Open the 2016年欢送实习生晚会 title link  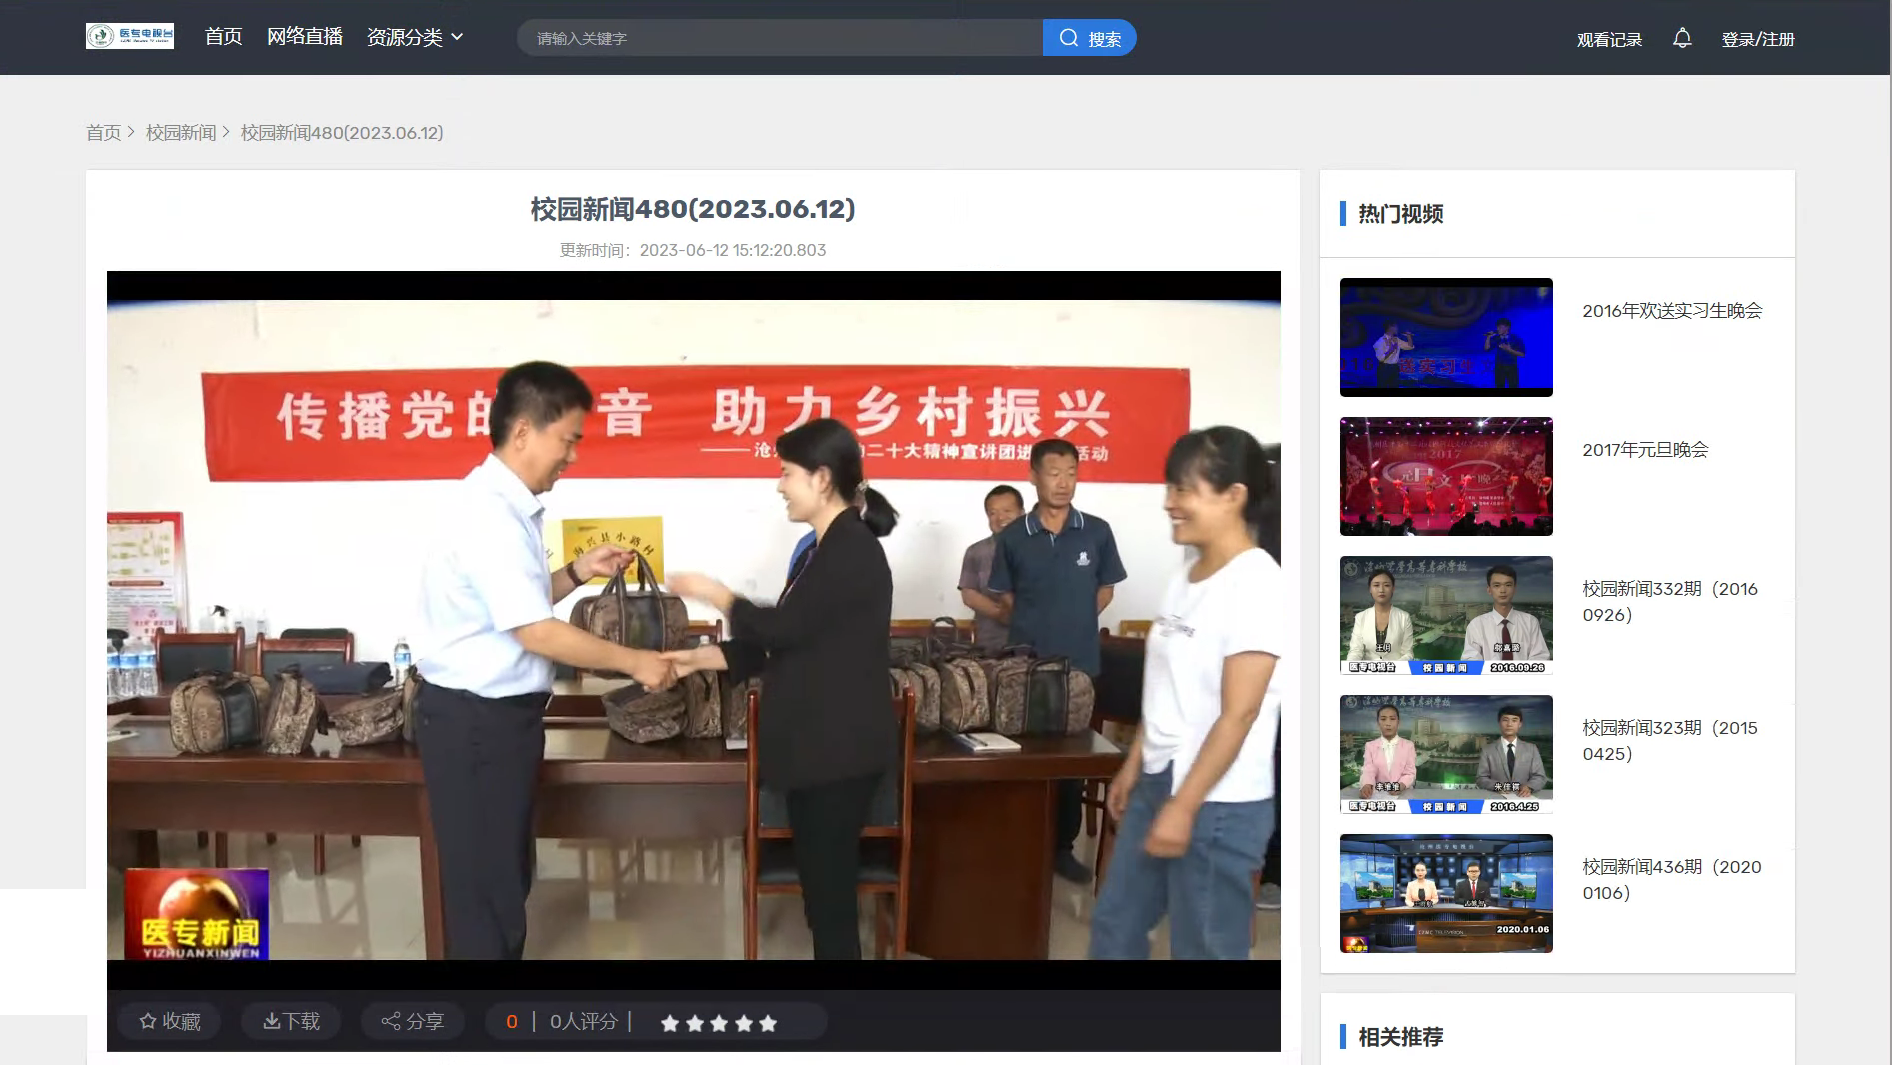click(x=1672, y=311)
